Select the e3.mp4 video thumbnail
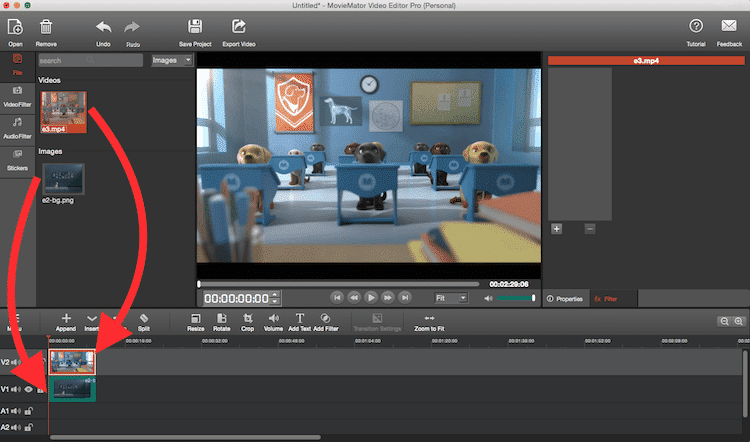Viewport: 750px width, 442px height. 64,112
